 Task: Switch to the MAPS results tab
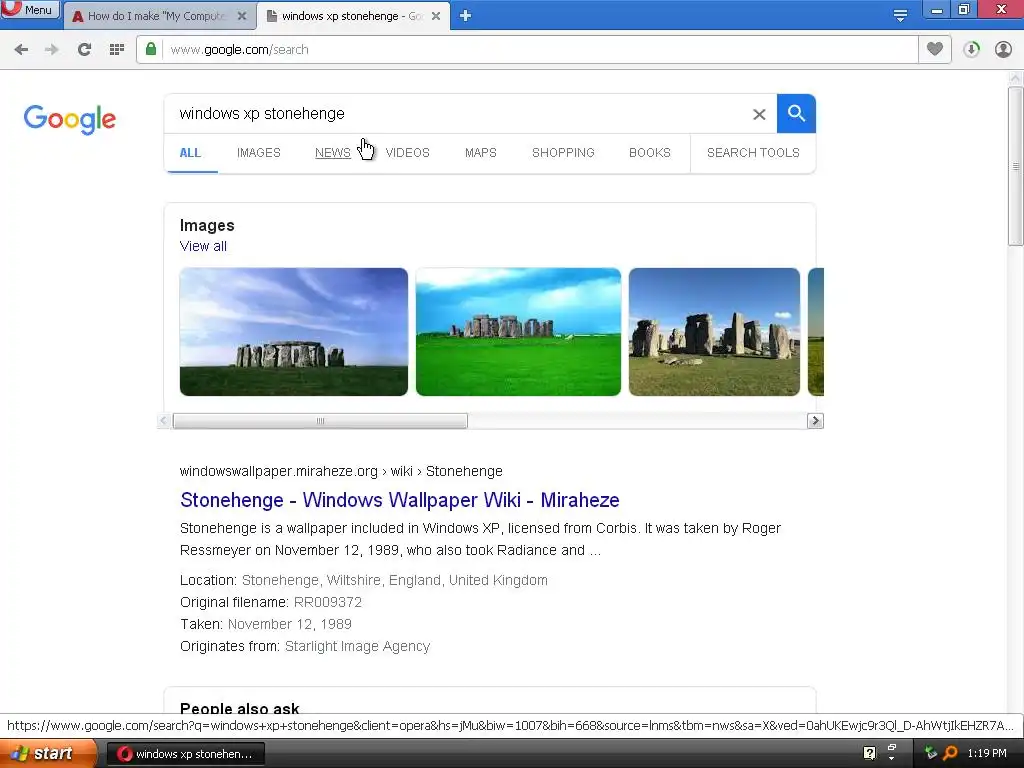[x=481, y=153]
